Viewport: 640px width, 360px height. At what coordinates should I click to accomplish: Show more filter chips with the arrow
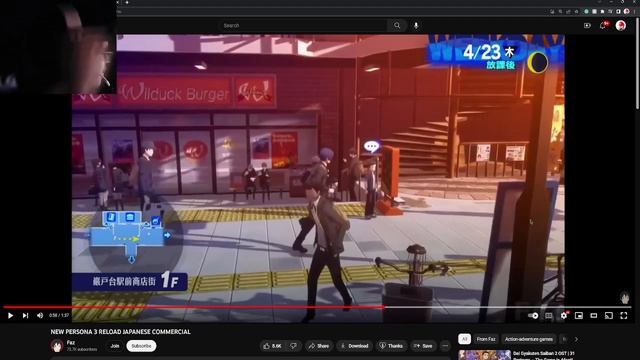[576, 339]
